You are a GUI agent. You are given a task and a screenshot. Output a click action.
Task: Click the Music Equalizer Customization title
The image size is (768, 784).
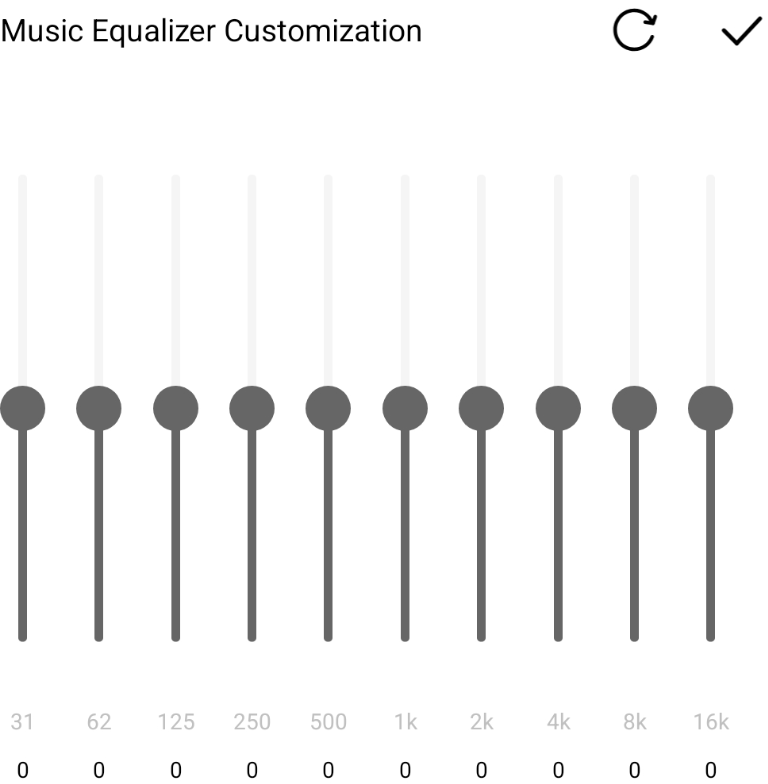tap(211, 31)
